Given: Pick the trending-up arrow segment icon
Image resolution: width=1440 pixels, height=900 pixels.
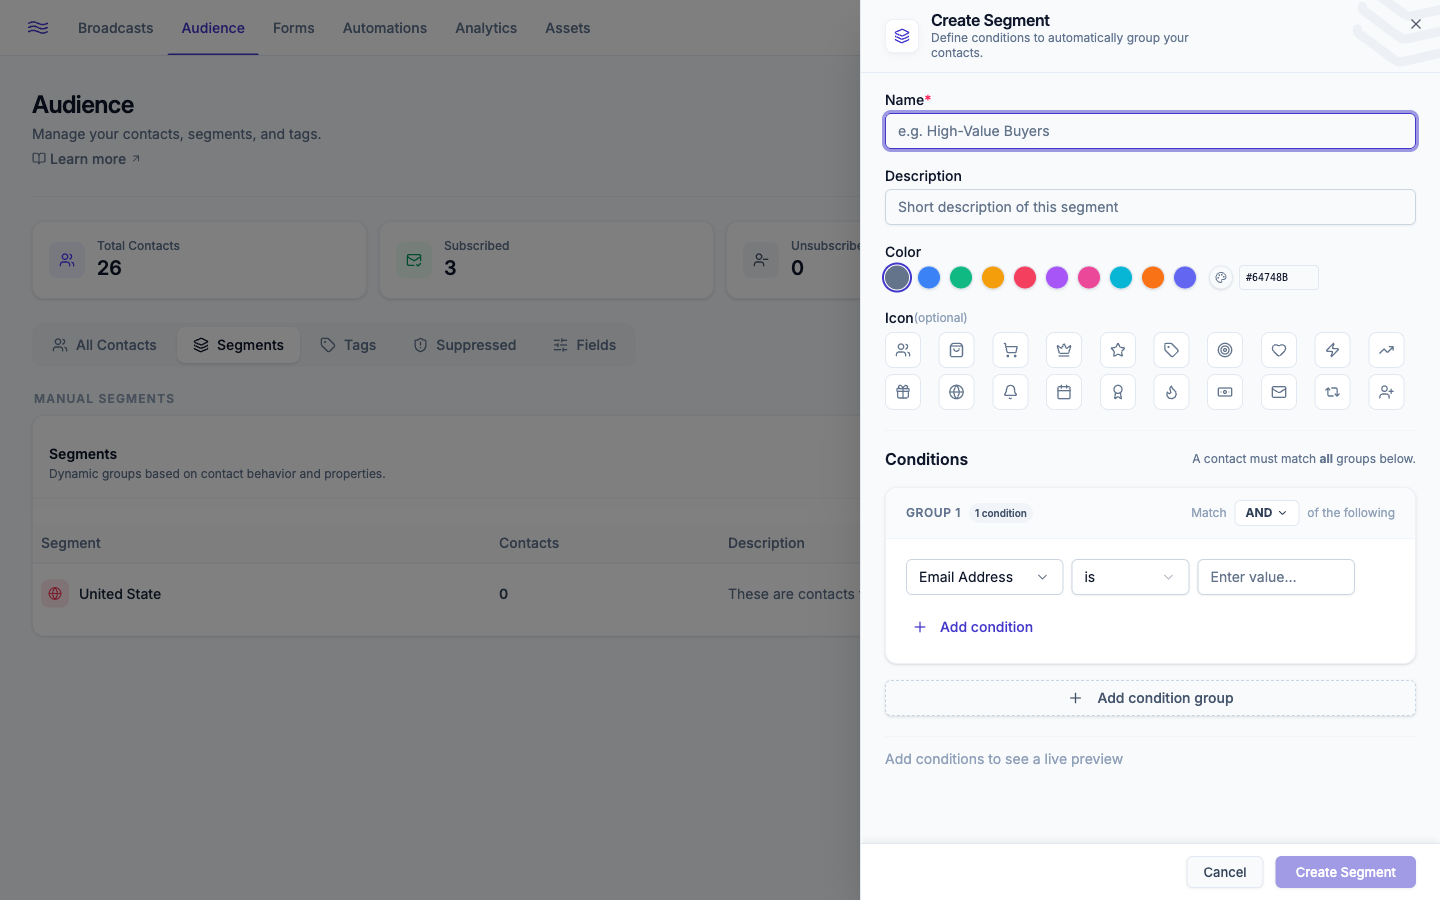Looking at the screenshot, I should [1386, 350].
